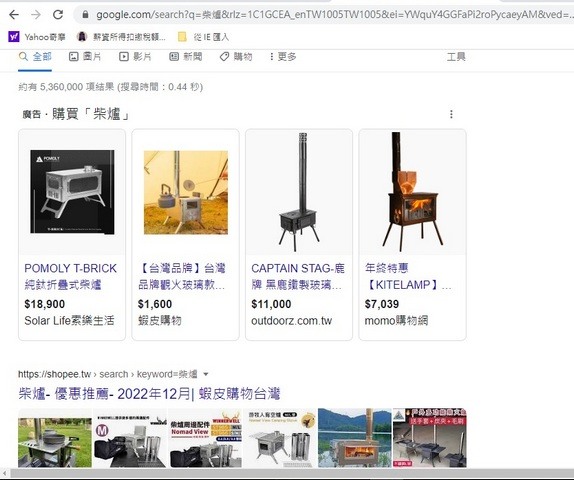Go back with the browser back arrow

tap(14, 15)
